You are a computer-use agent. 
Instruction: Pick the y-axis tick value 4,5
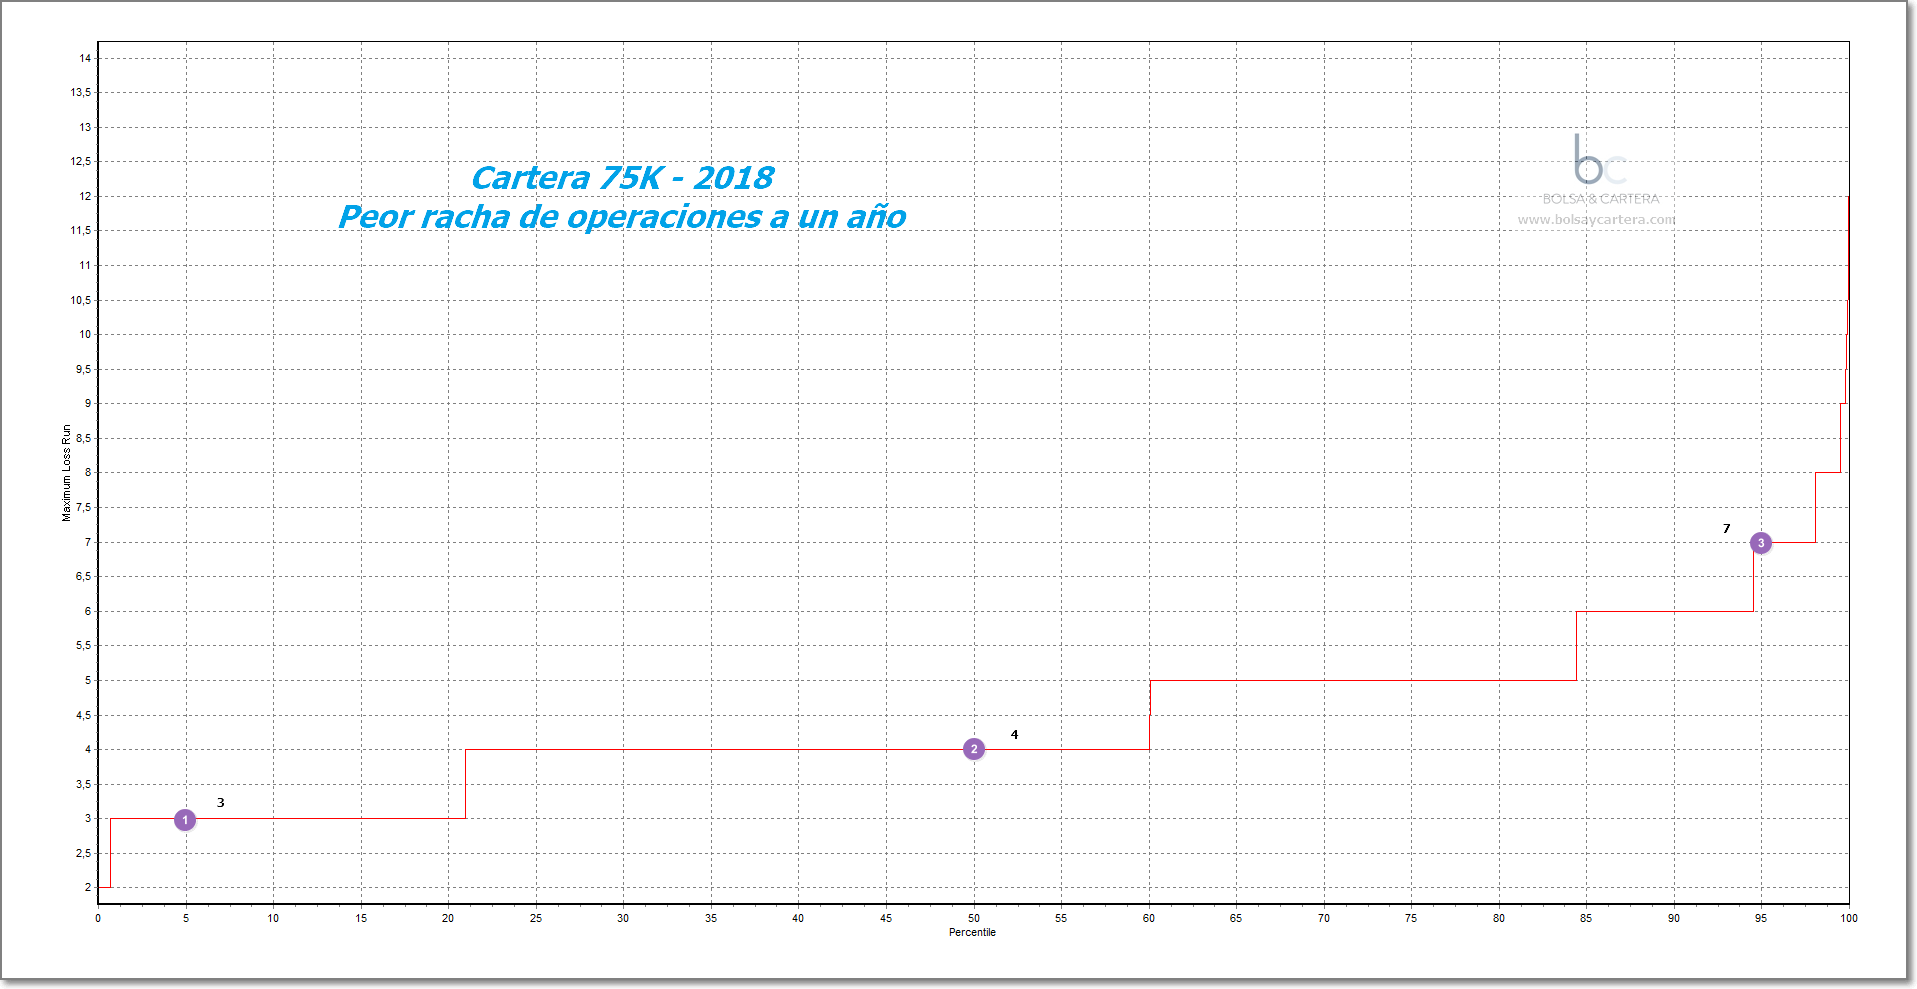click(x=83, y=715)
